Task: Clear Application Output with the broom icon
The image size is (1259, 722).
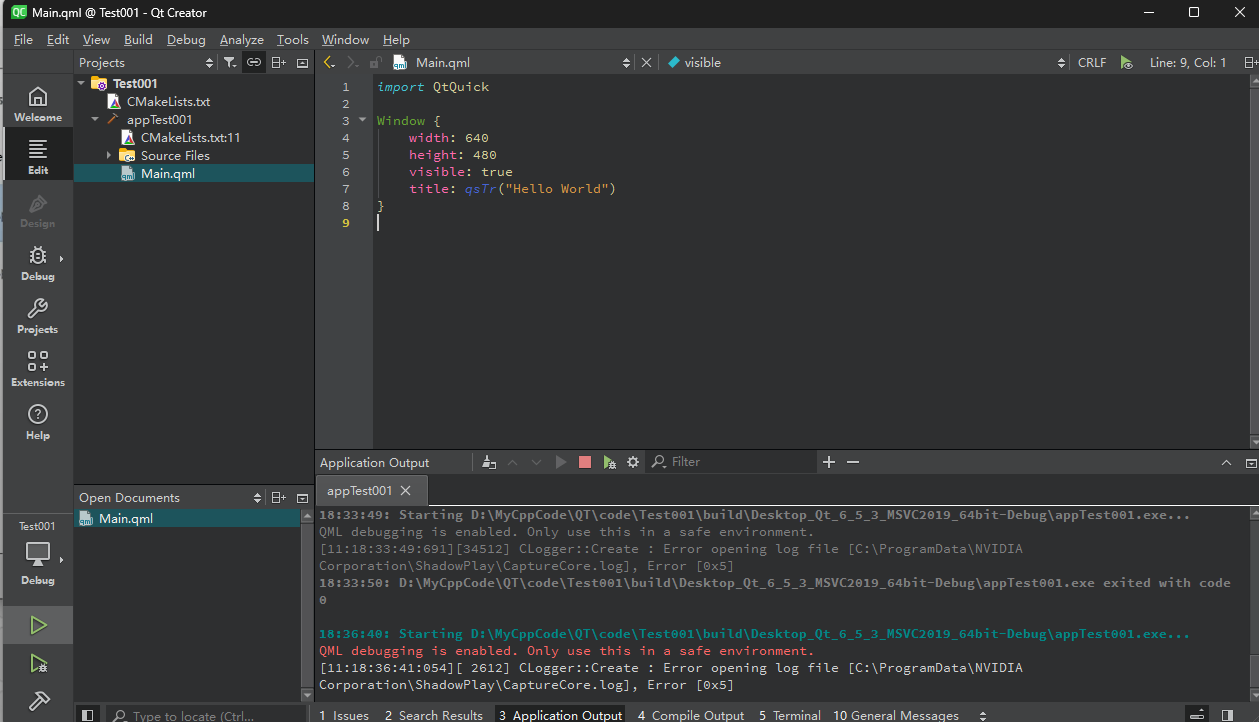Action: [x=488, y=462]
